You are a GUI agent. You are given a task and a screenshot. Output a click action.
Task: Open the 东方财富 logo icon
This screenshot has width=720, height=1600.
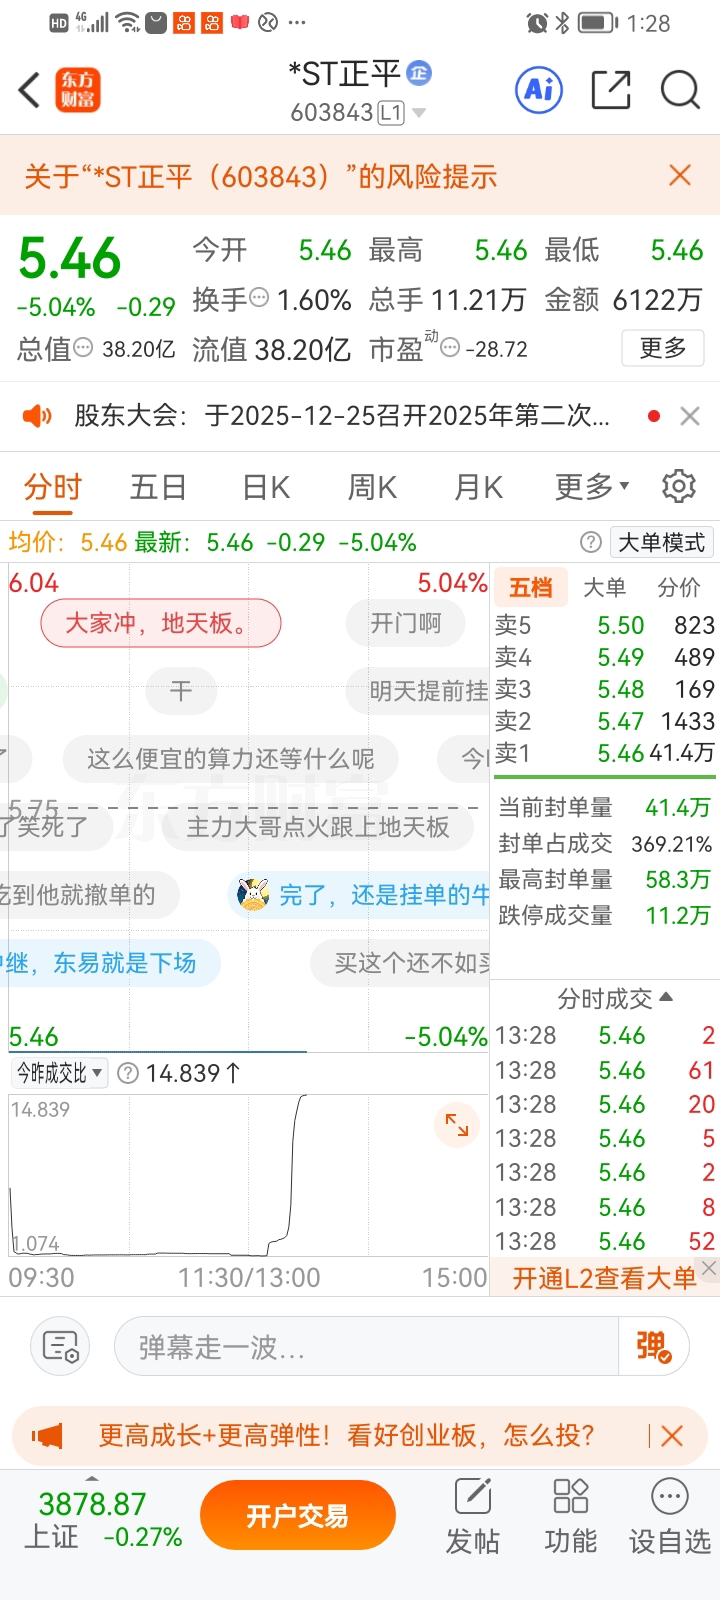point(78,90)
